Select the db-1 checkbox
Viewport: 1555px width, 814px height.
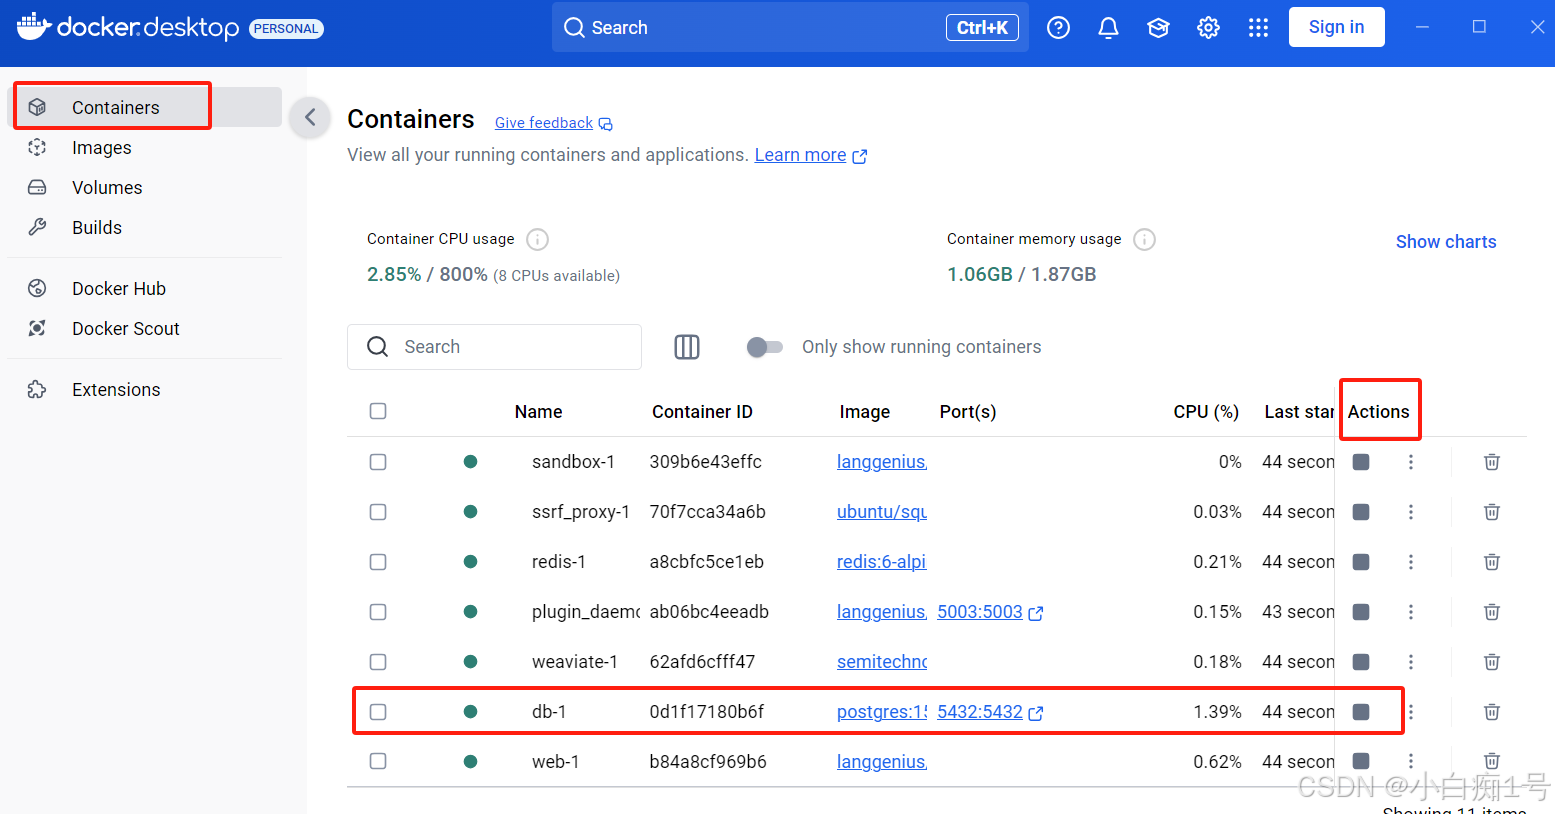pyautogui.click(x=378, y=712)
